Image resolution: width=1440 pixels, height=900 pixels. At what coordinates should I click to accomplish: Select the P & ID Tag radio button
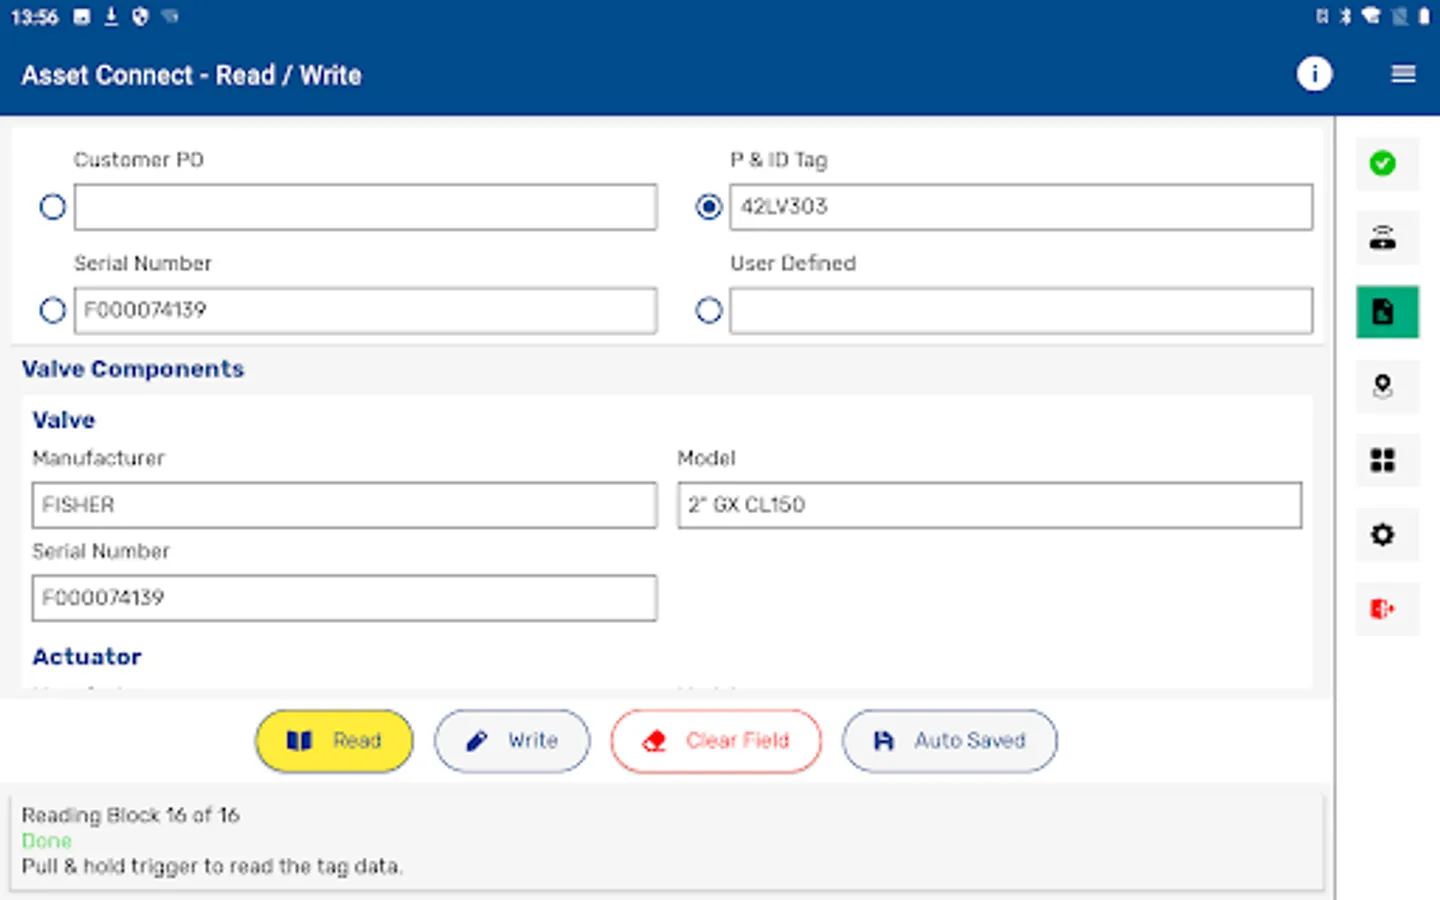click(709, 207)
